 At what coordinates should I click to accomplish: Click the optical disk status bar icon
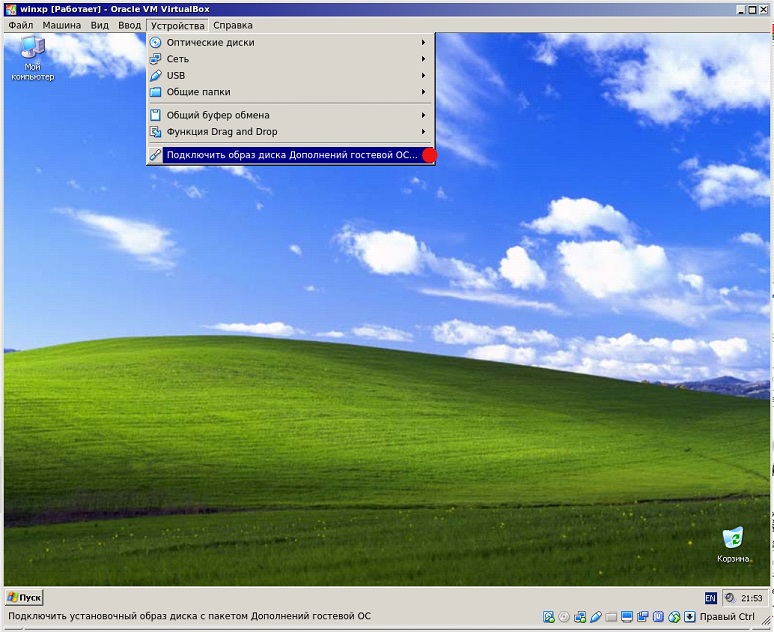coord(564,617)
